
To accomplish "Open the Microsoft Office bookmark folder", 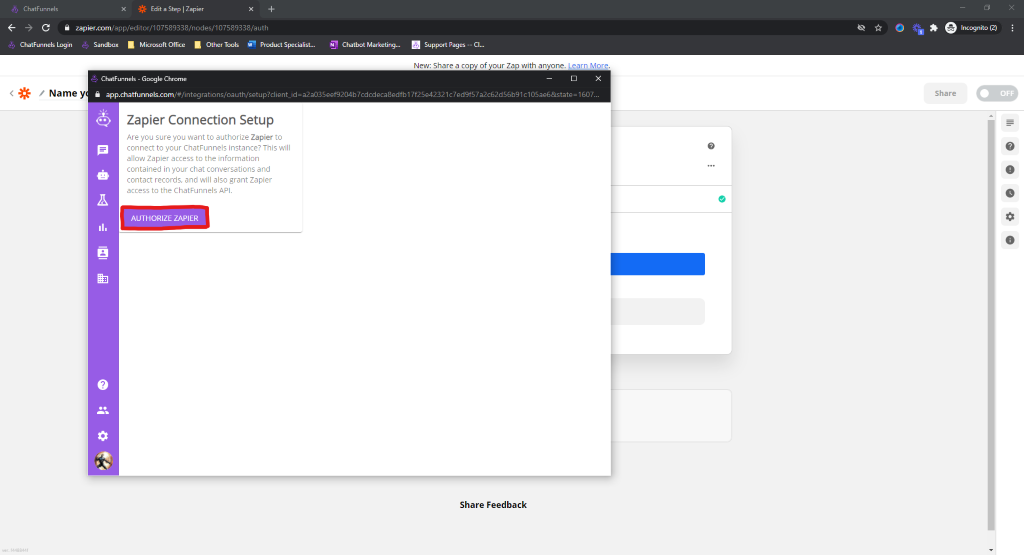I will click(156, 45).
